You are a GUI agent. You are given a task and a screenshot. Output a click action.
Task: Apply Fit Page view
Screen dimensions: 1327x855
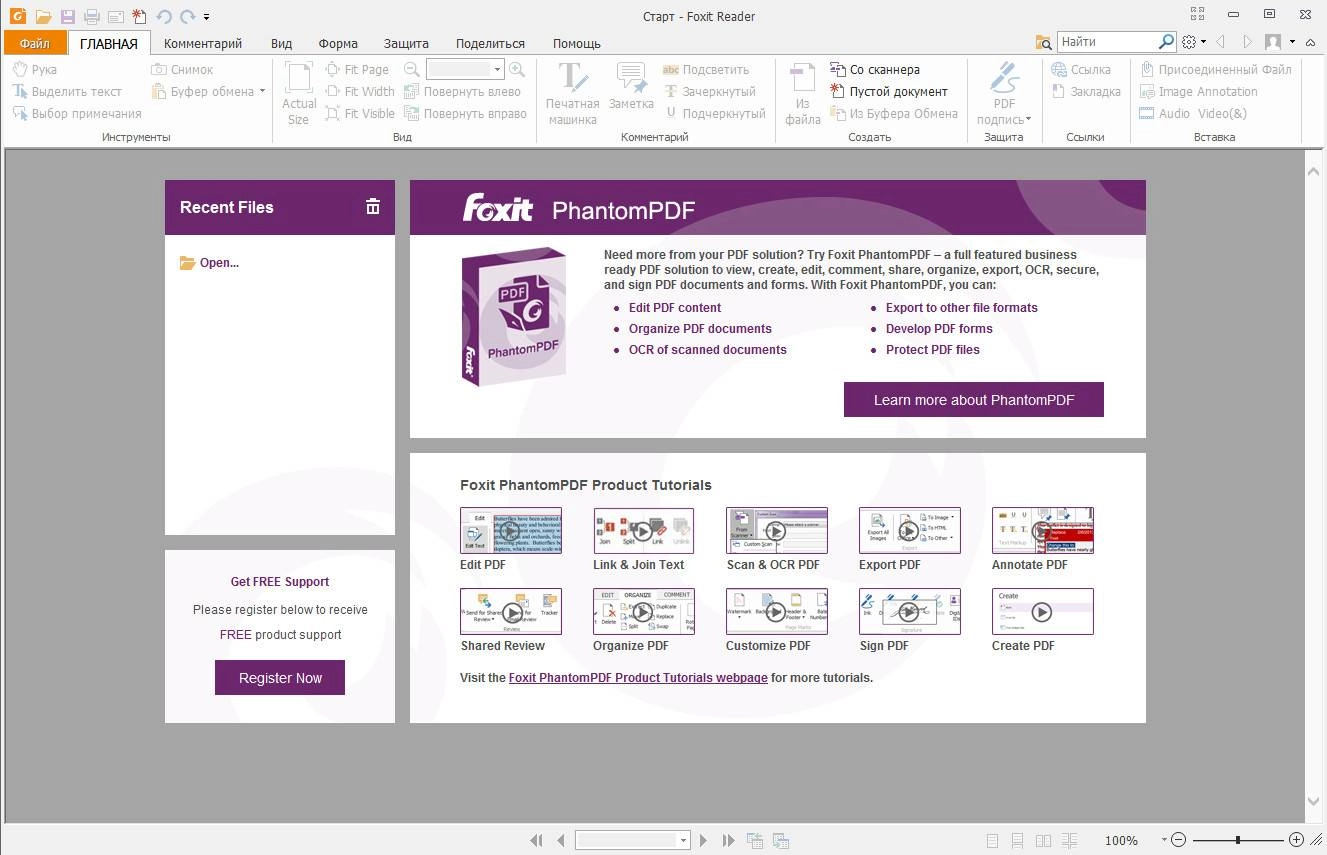point(357,69)
